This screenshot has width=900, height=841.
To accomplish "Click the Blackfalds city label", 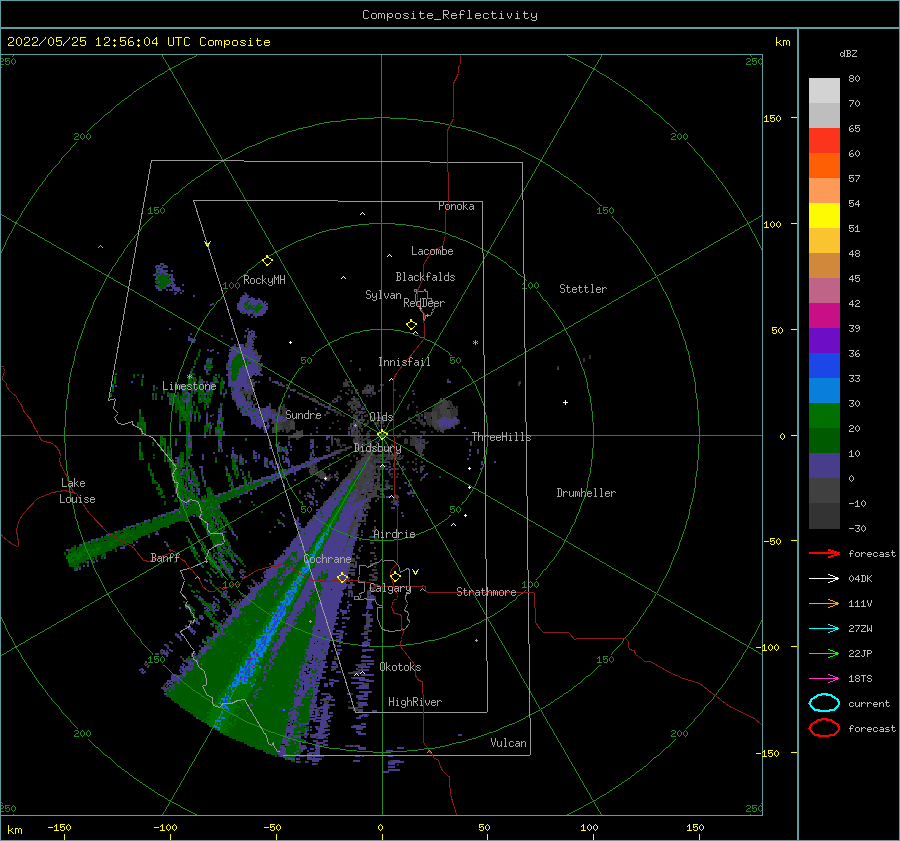I will 425,277.
